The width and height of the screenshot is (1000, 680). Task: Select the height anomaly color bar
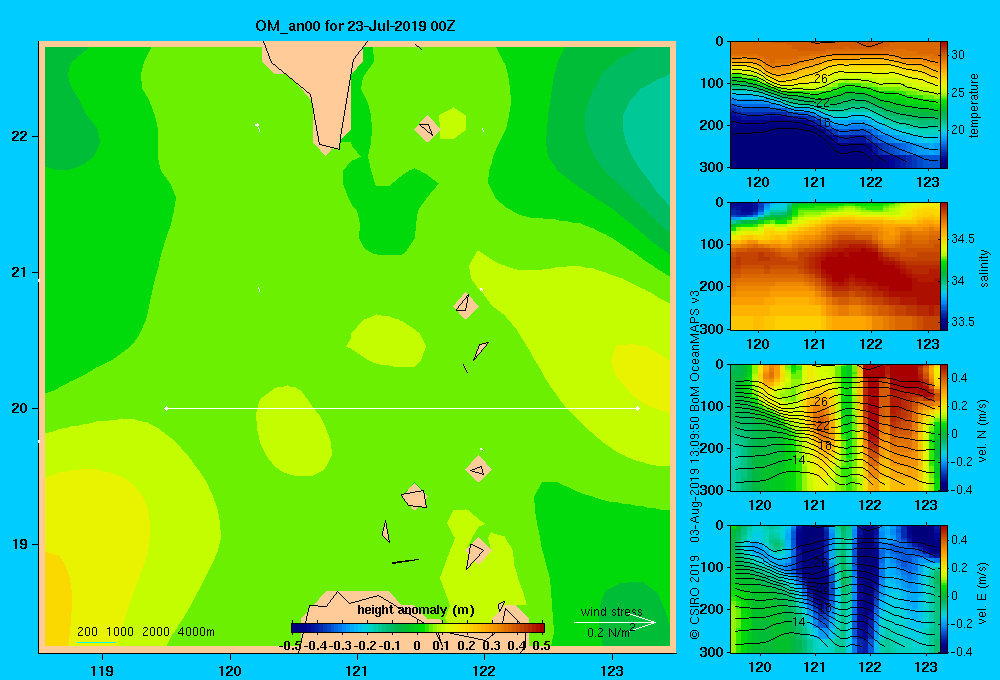click(x=418, y=628)
